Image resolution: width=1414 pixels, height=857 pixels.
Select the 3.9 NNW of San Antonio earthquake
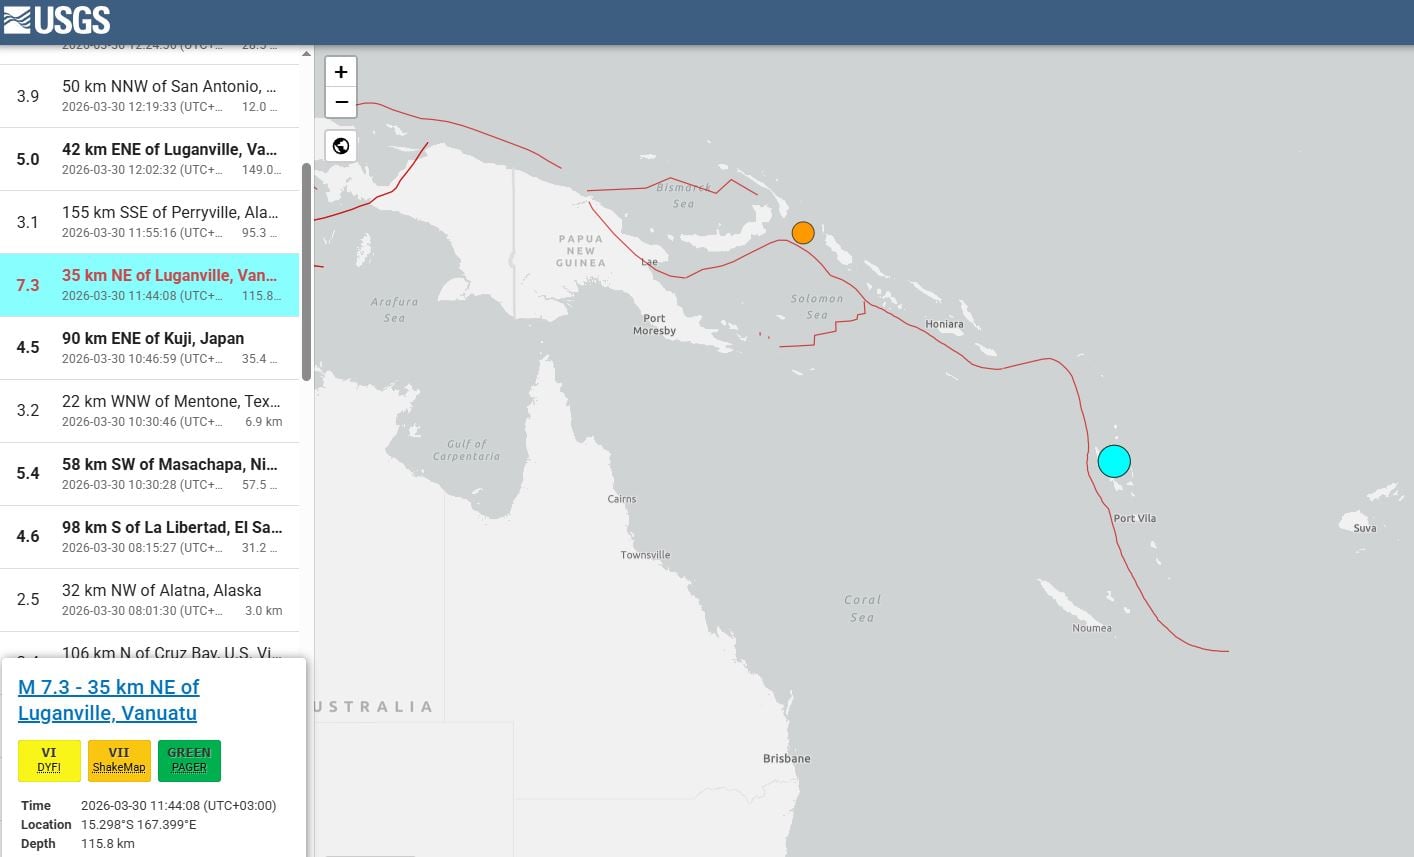[150, 96]
